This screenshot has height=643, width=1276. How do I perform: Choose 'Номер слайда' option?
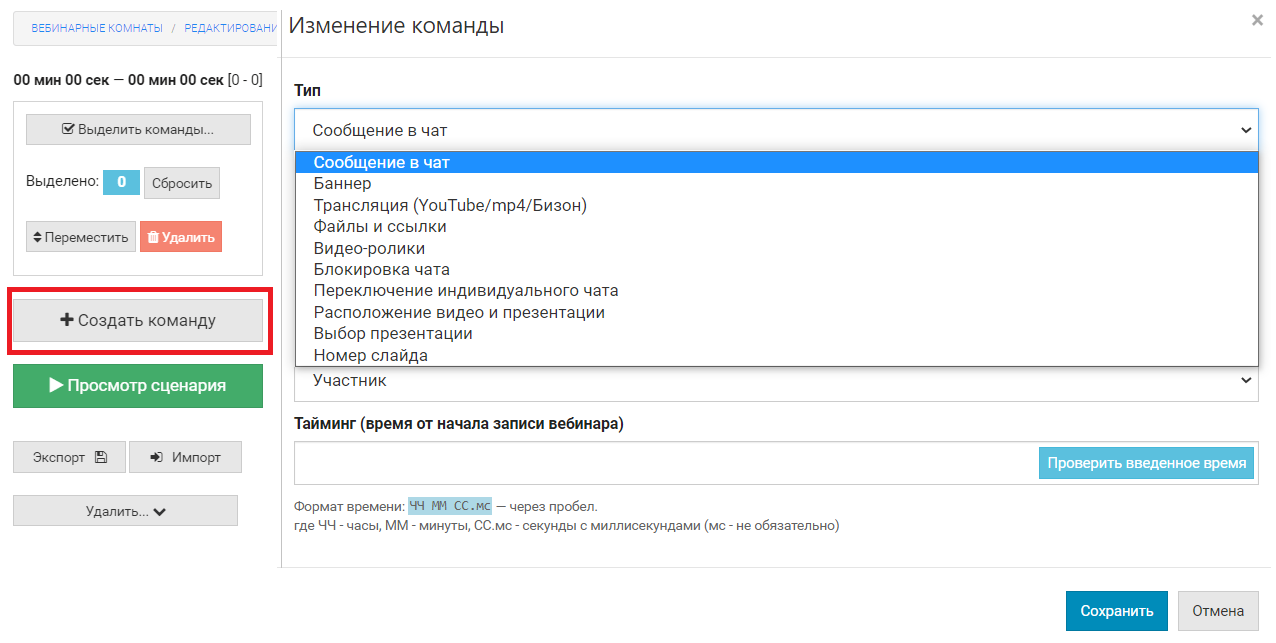[370, 356]
